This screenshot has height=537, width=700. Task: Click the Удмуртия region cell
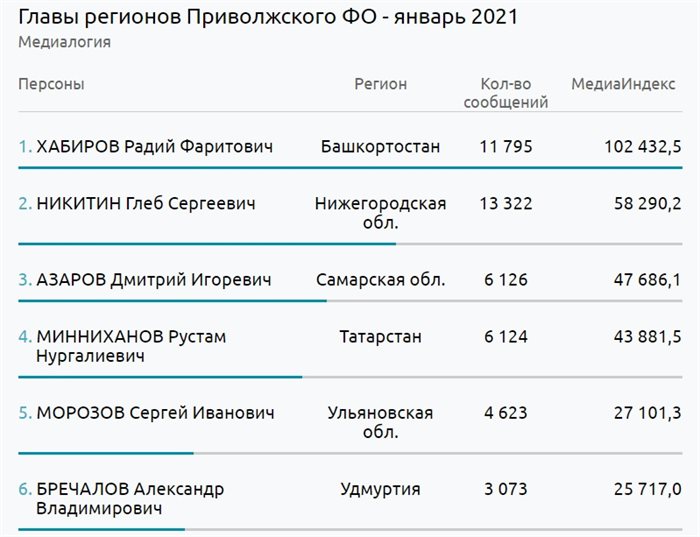381,490
